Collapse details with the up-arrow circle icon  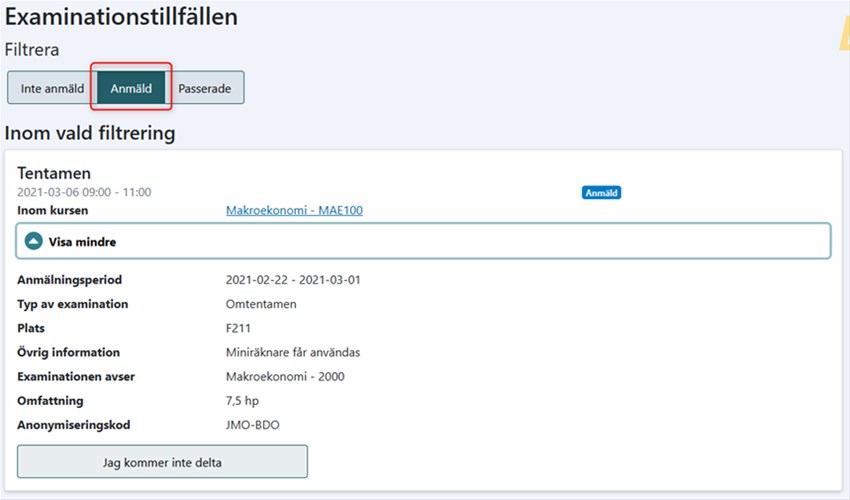[x=34, y=242]
